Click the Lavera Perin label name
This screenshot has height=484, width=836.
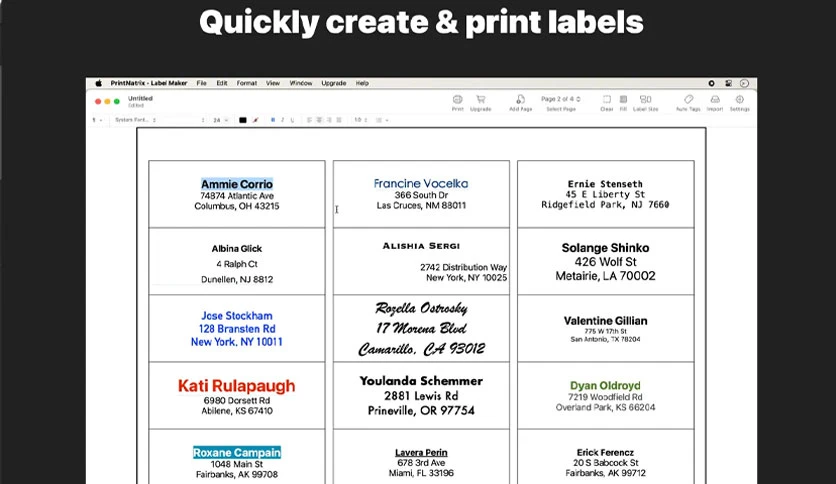tap(421, 453)
